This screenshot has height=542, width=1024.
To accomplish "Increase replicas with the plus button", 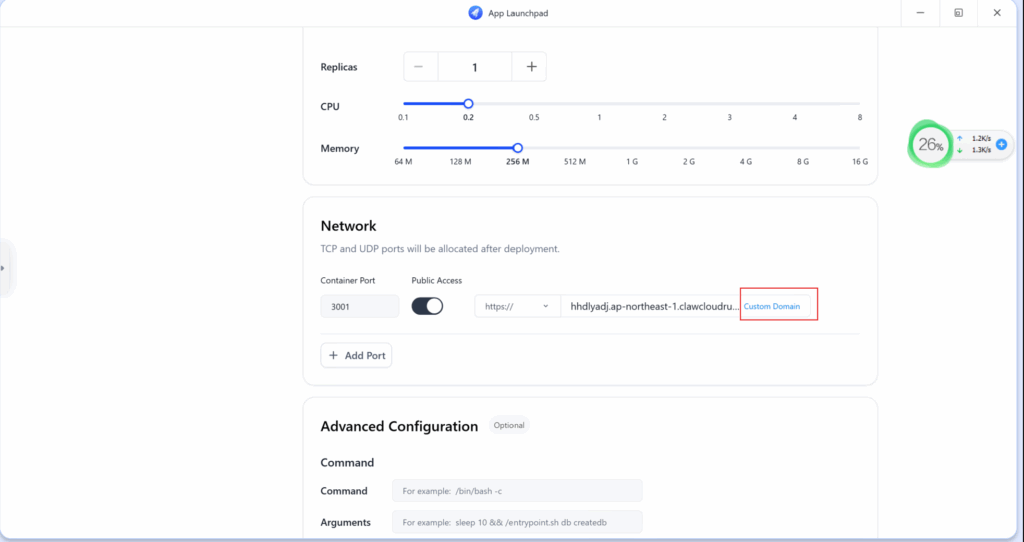I will (x=530, y=67).
